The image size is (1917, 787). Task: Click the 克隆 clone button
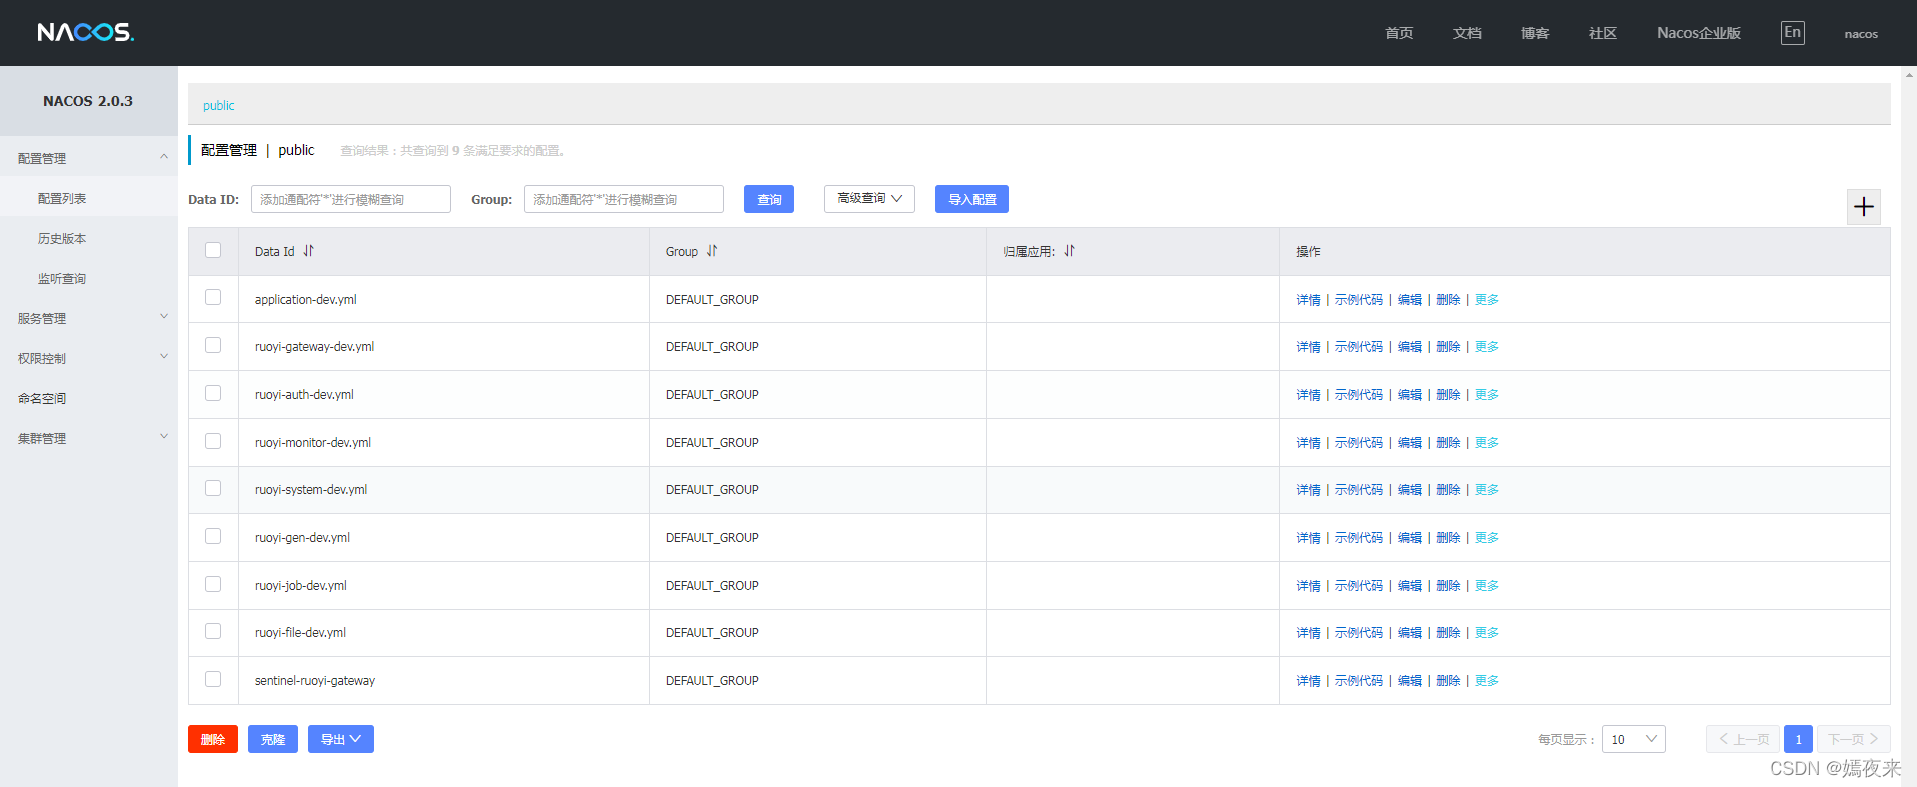[273, 739]
